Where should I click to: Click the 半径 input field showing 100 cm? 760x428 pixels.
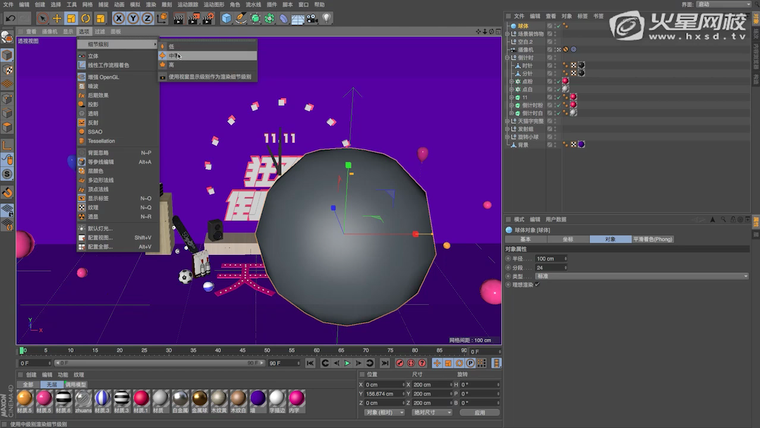[550, 258]
